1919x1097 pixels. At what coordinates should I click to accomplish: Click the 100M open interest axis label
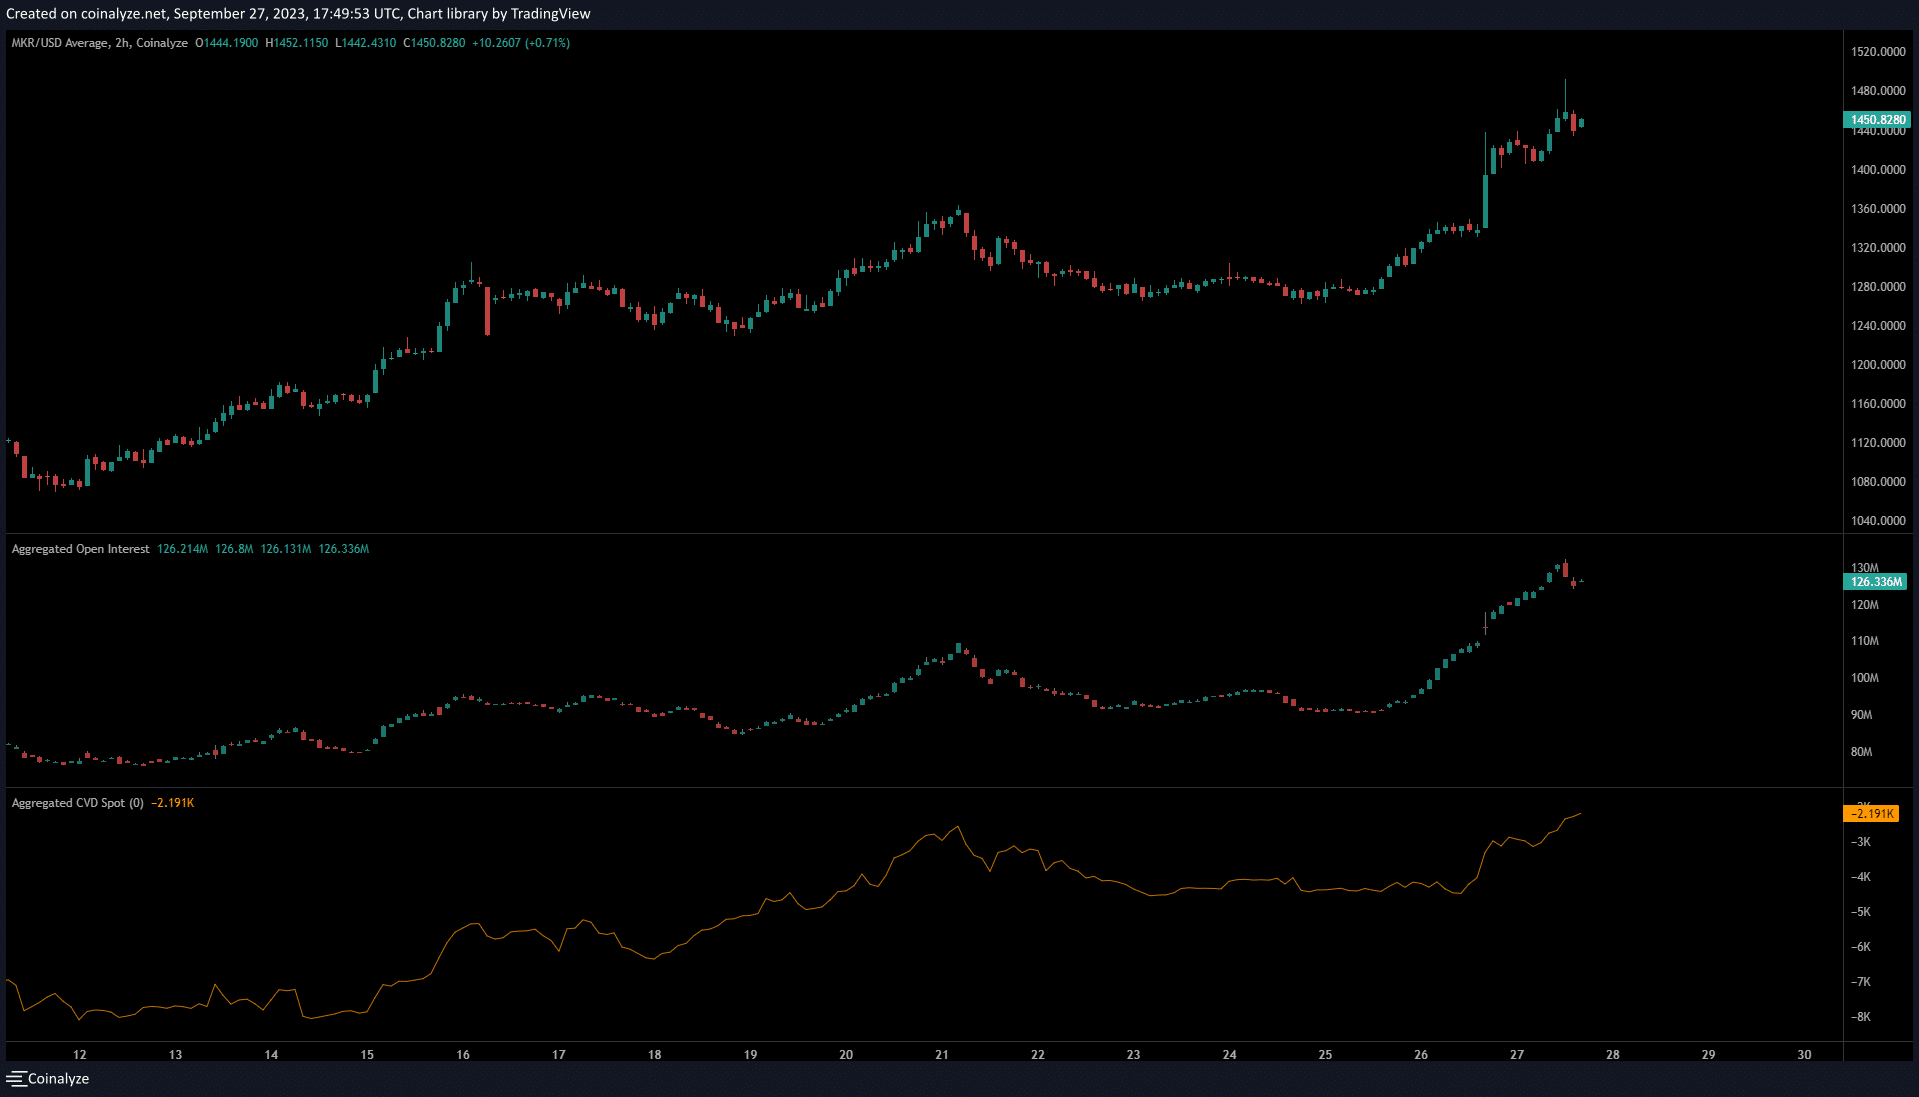pos(1864,678)
